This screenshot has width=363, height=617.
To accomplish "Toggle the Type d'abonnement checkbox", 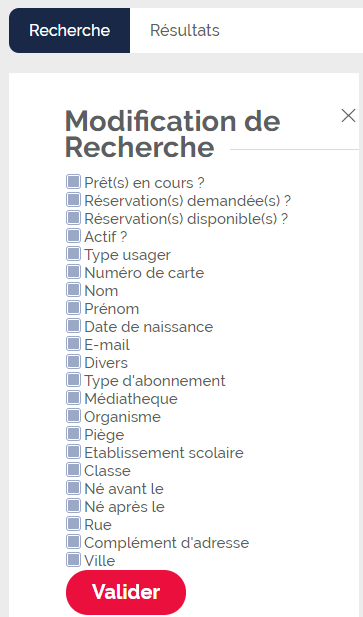I will coord(73,381).
